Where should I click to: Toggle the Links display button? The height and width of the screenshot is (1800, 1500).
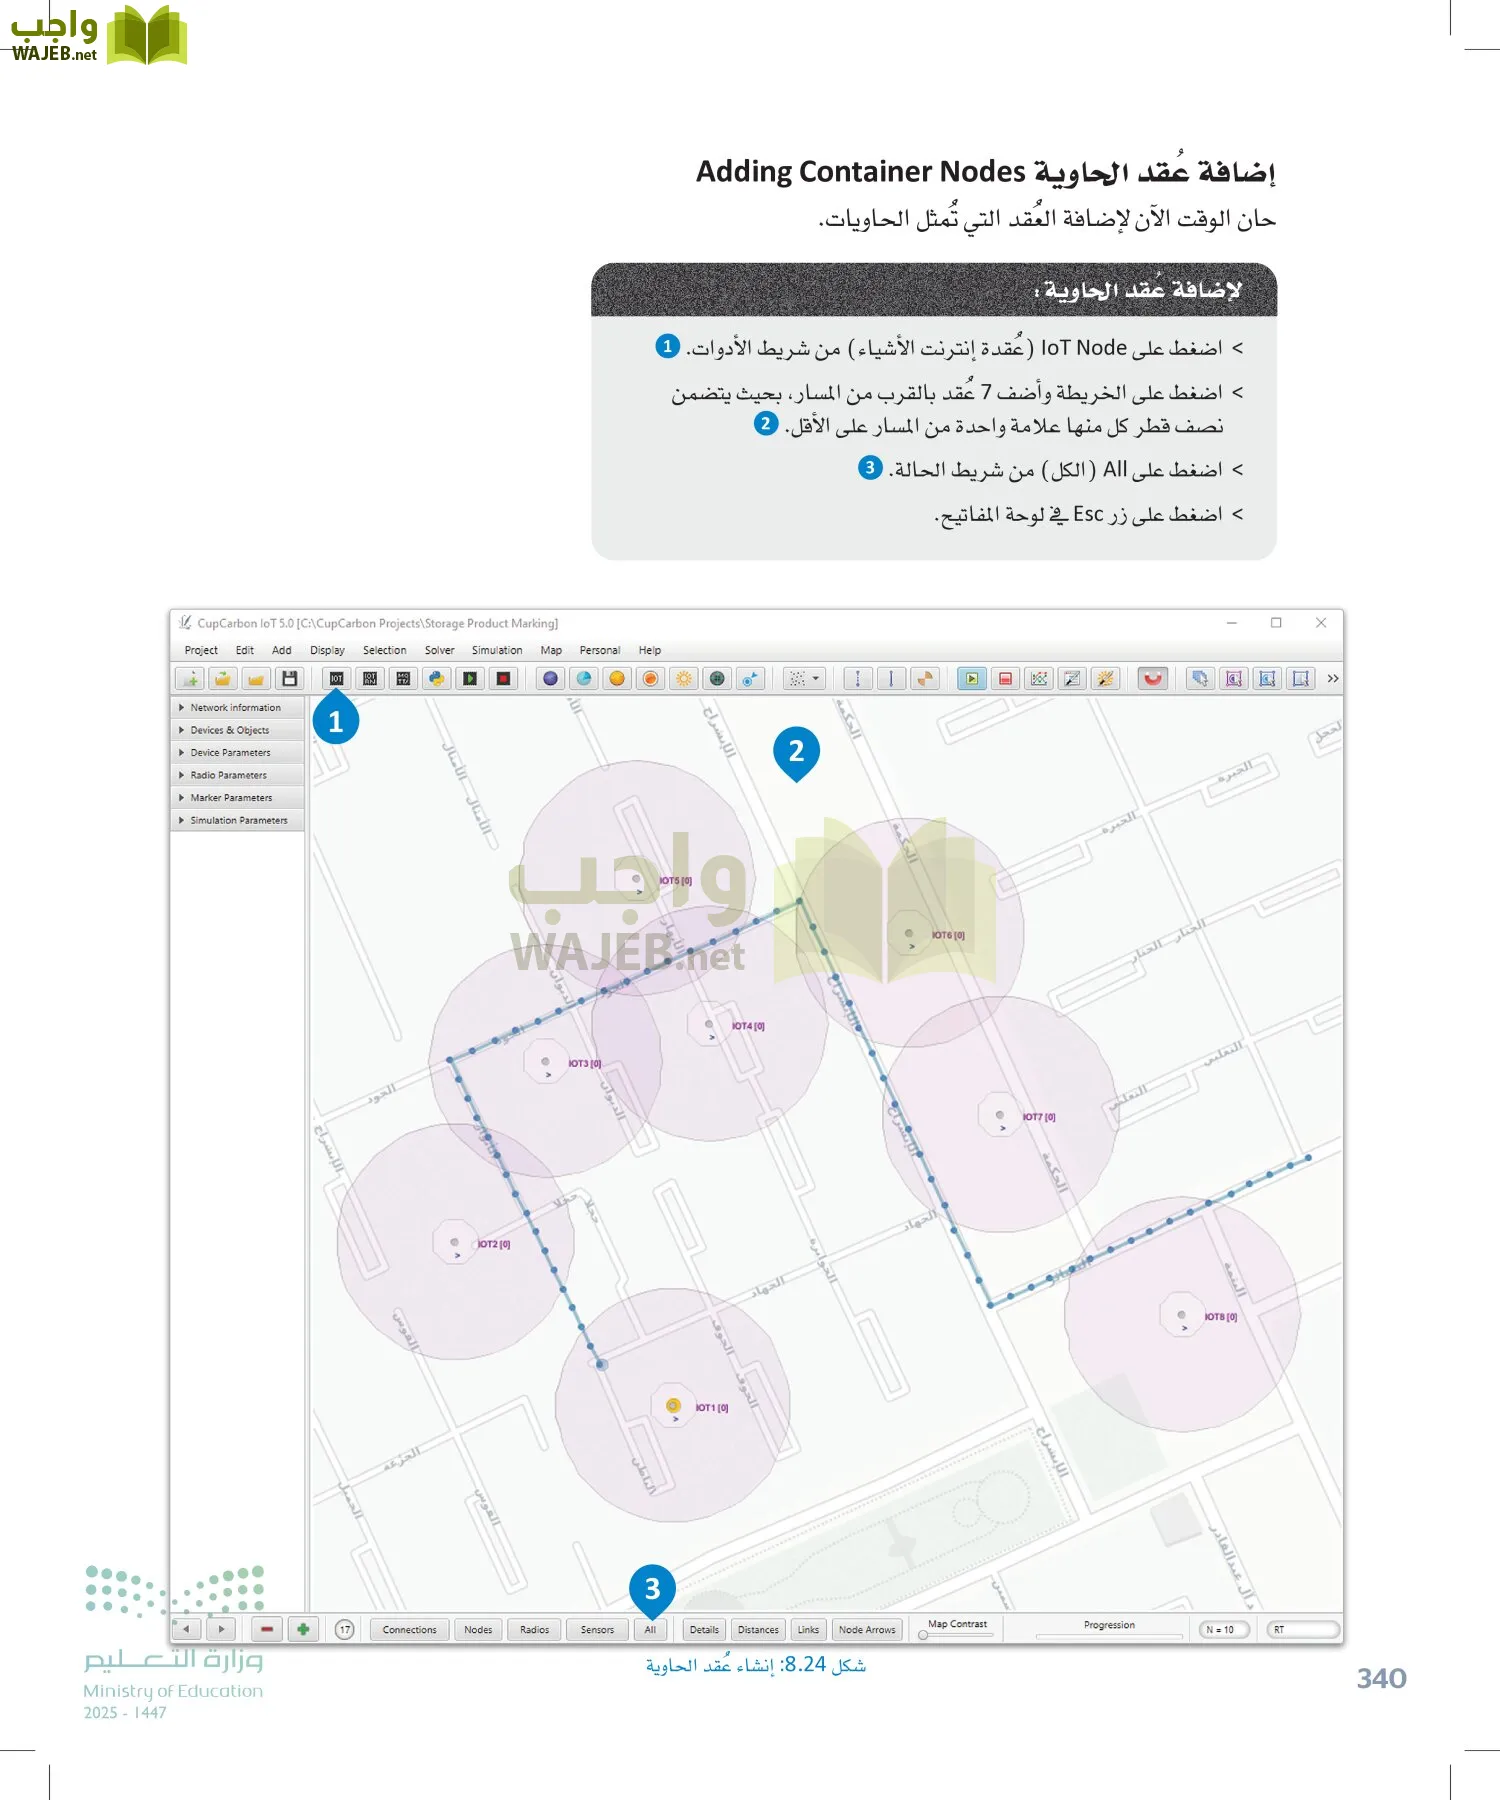coord(808,1630)
